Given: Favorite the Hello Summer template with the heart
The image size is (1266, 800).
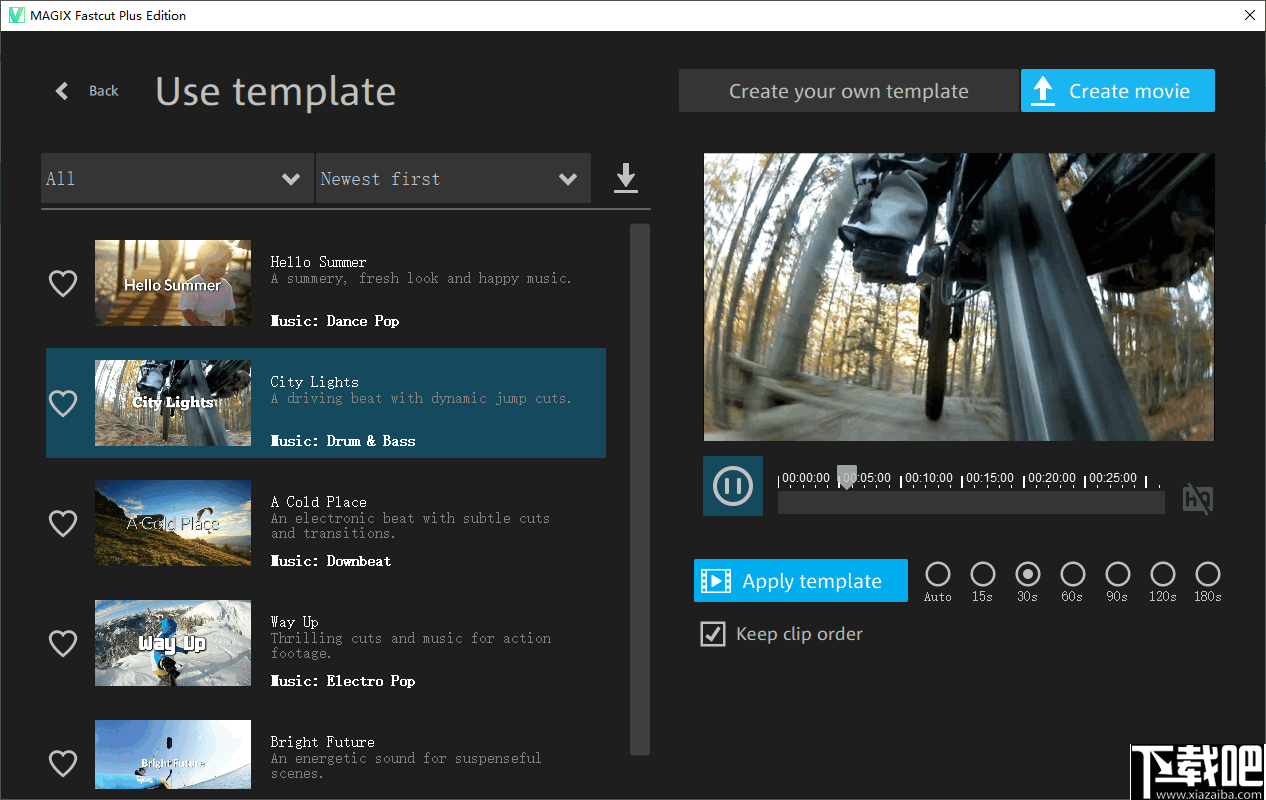Looking at the screenshot, I should coord(63,283).
